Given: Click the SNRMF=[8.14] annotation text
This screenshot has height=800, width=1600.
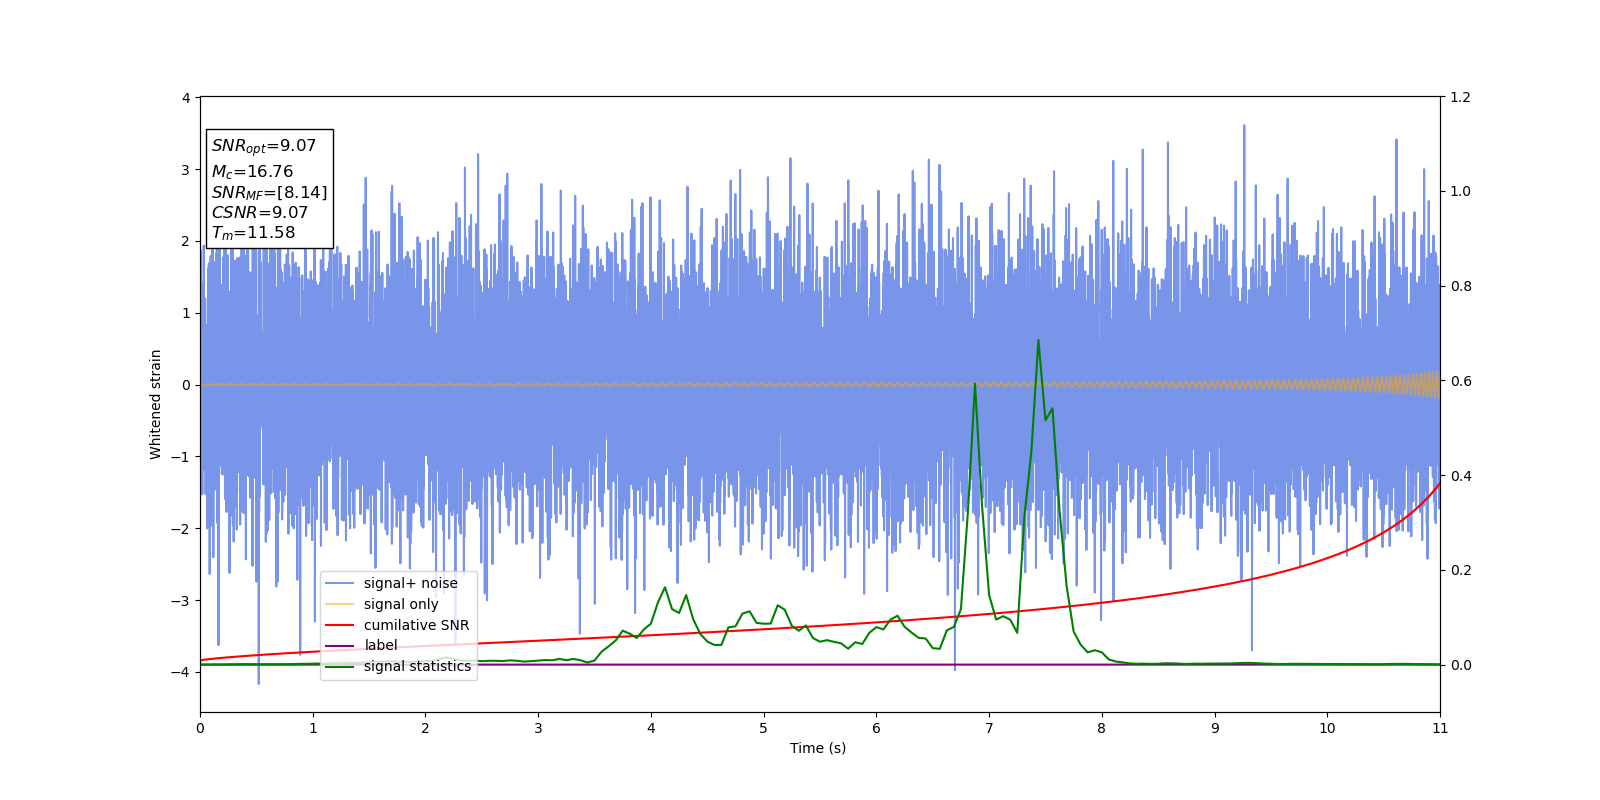Looking at the screenshot, I should (269, 193).
